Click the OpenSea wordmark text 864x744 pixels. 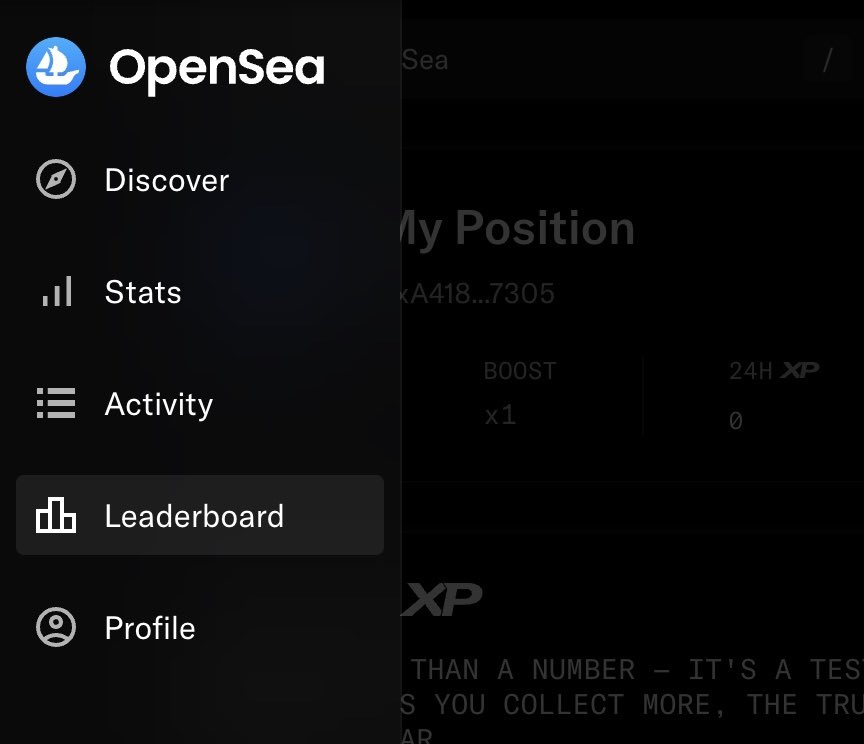(217, 68)
